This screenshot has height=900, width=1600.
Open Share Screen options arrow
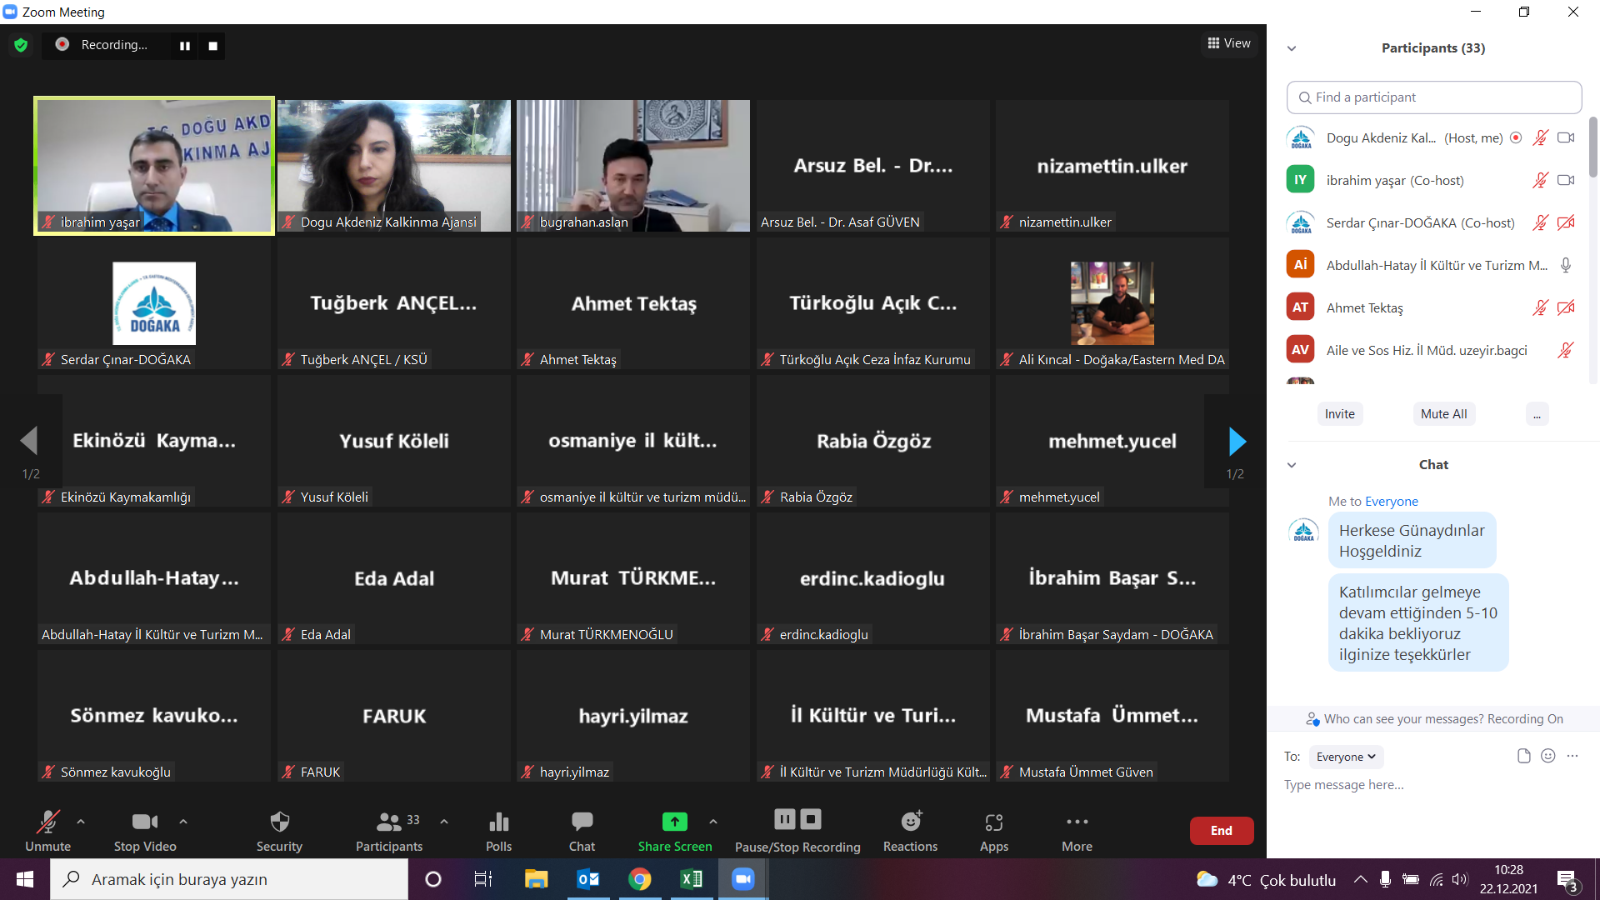click(x=713, y=821)
